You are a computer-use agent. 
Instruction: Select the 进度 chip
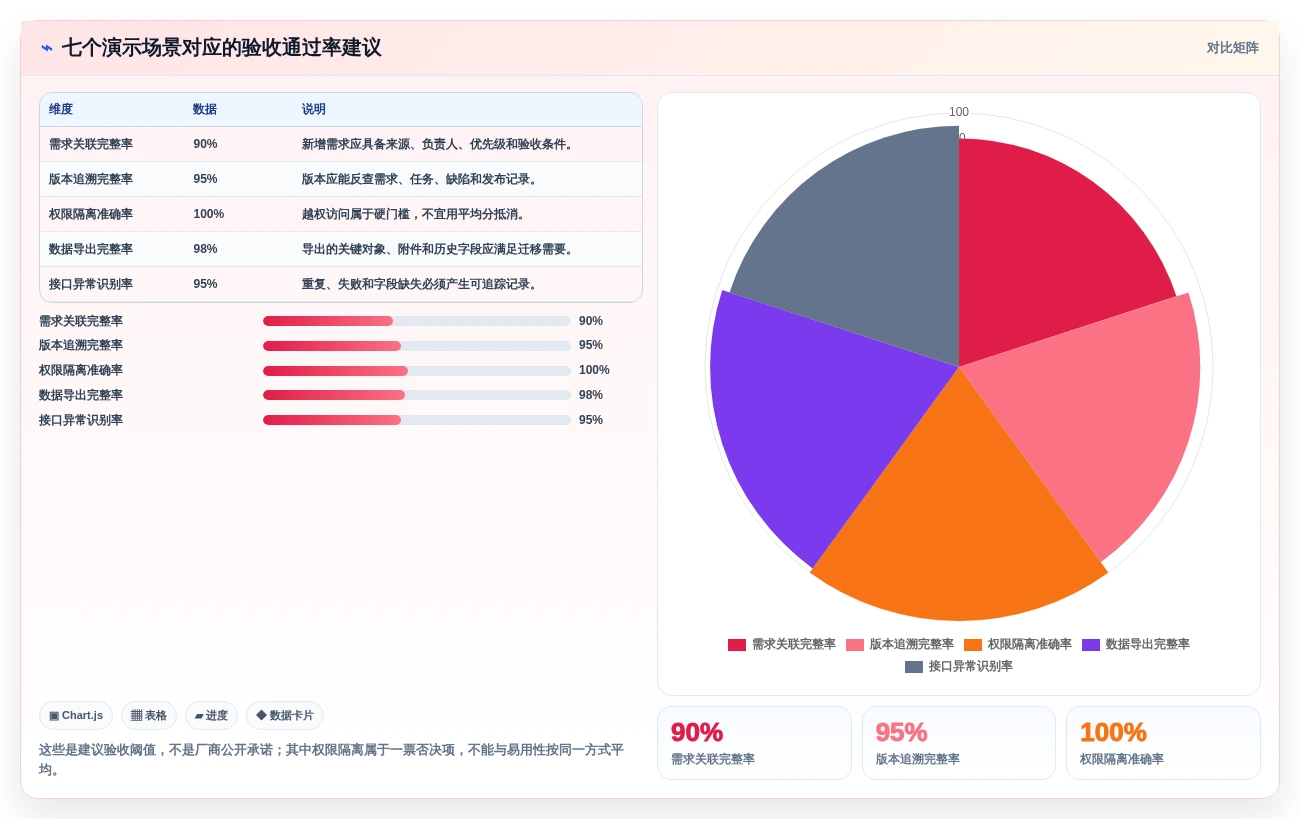pos(211,715)
